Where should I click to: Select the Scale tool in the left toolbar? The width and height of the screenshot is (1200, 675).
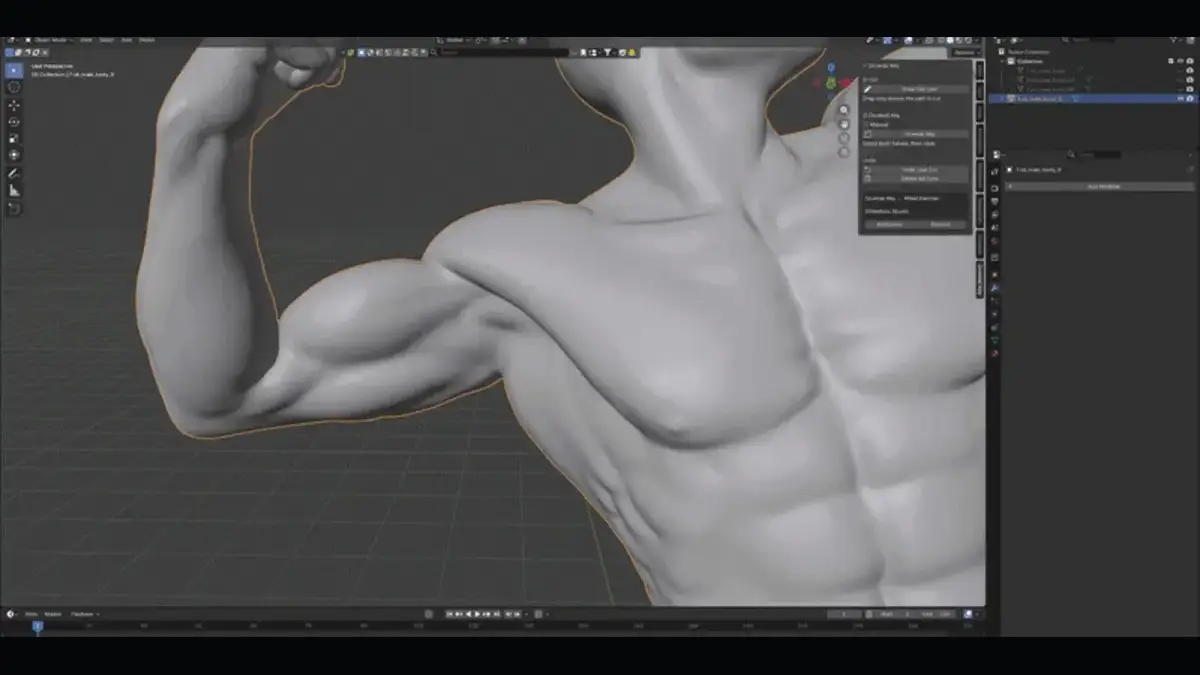[x=14, y=138]
